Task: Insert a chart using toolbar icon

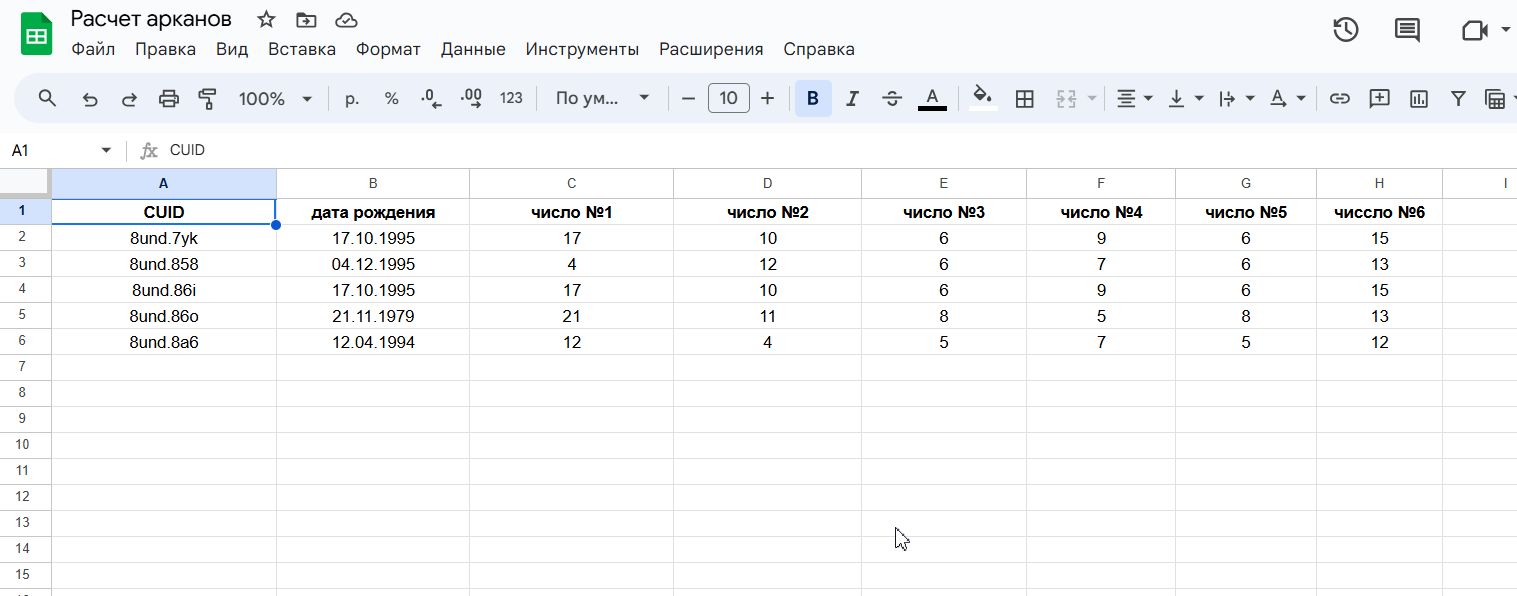Action: (1418, 98)
